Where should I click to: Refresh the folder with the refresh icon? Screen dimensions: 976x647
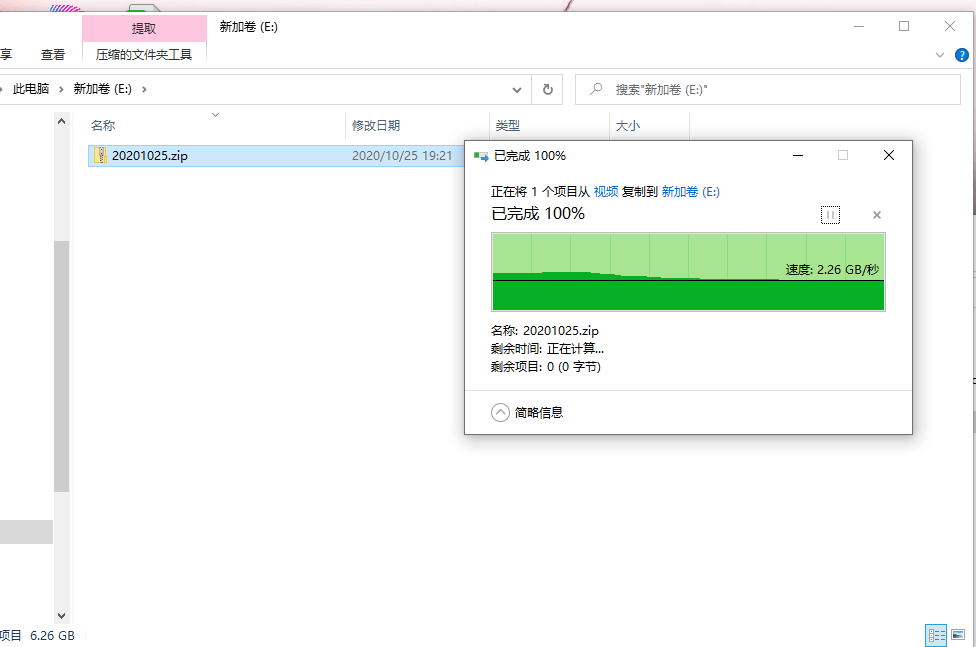tap(546, 89)
